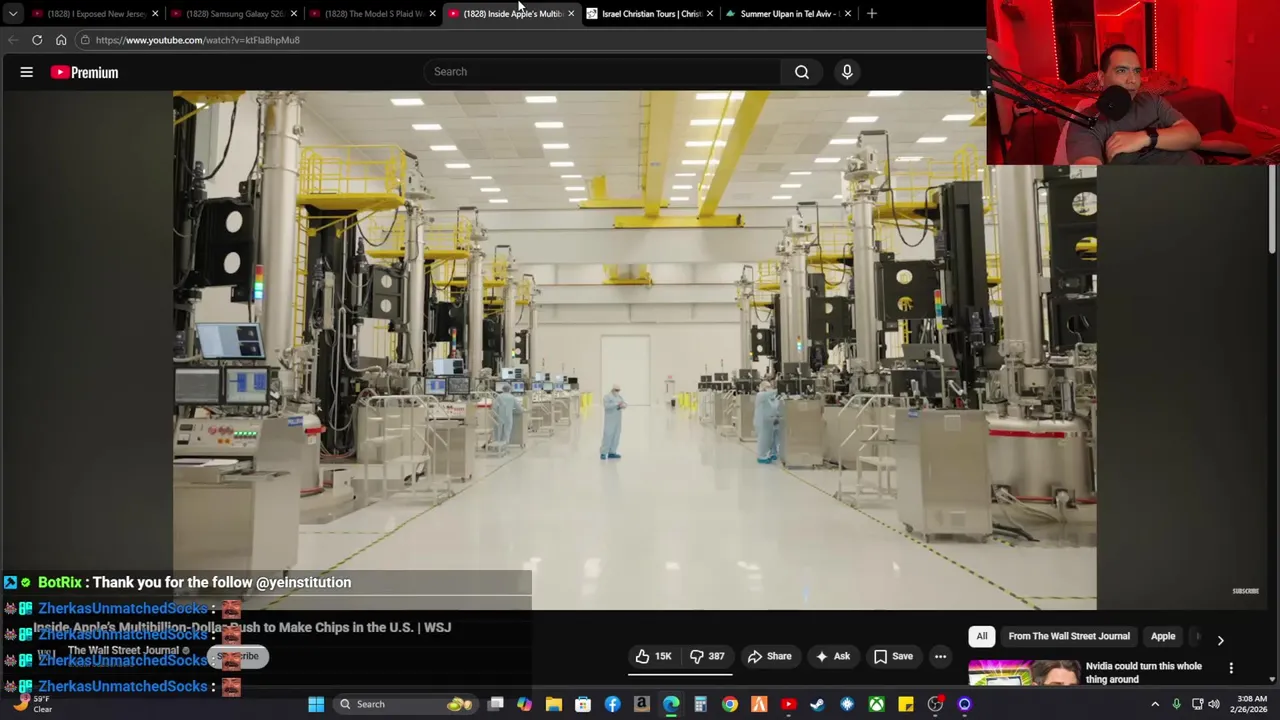Open Microsoft Store from the taskbar
Screen dimensions: 1280x720
[x=583, y=704]
